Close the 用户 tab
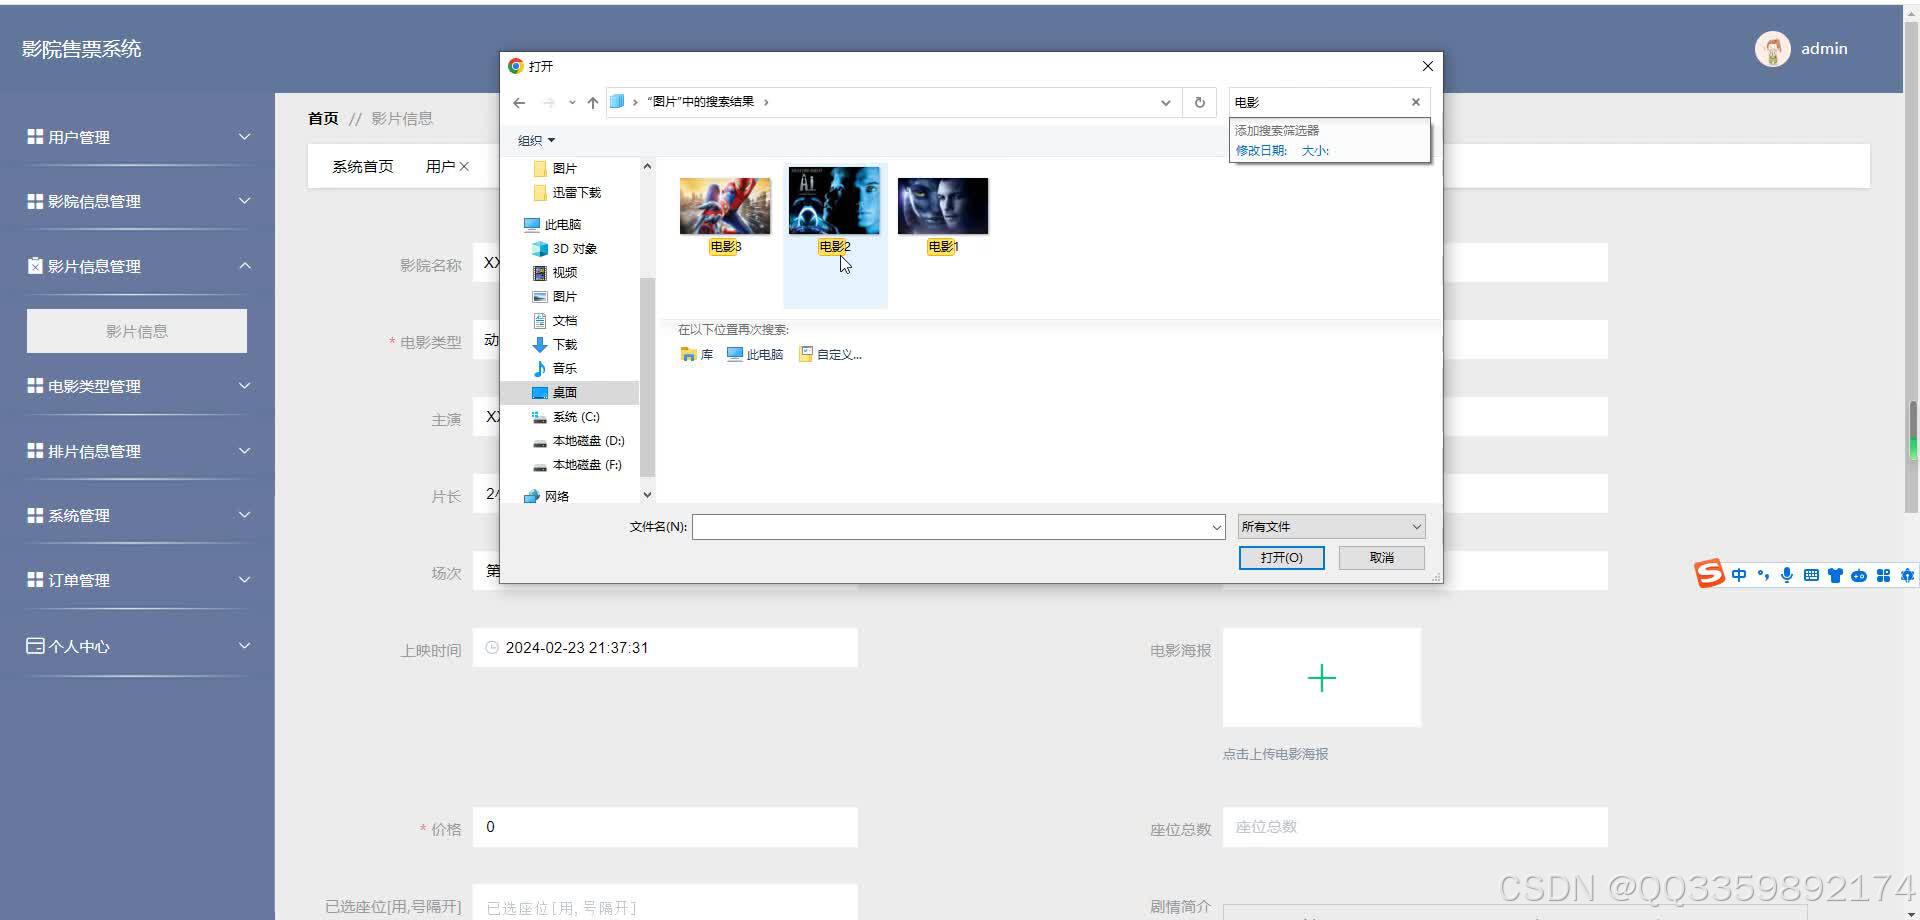Screen dimensions: 1920x920 pos(464,166)
